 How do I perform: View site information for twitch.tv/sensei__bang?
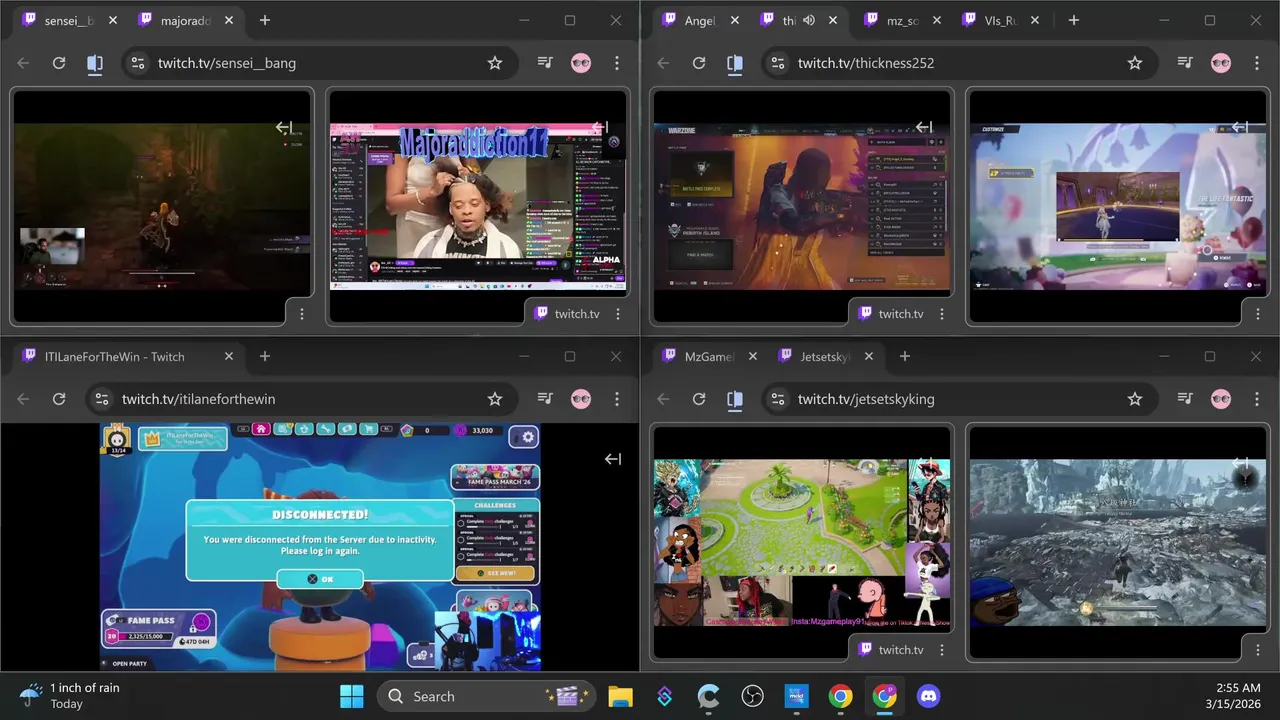click(x=138, y=63)
